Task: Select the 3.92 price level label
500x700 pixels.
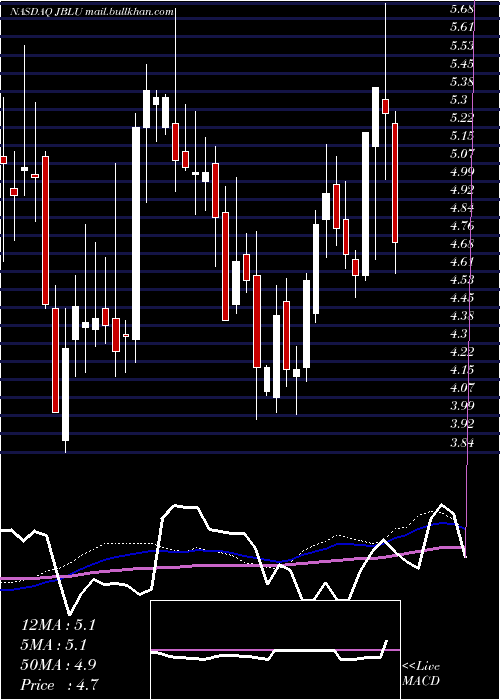Action: click(462, 424)
